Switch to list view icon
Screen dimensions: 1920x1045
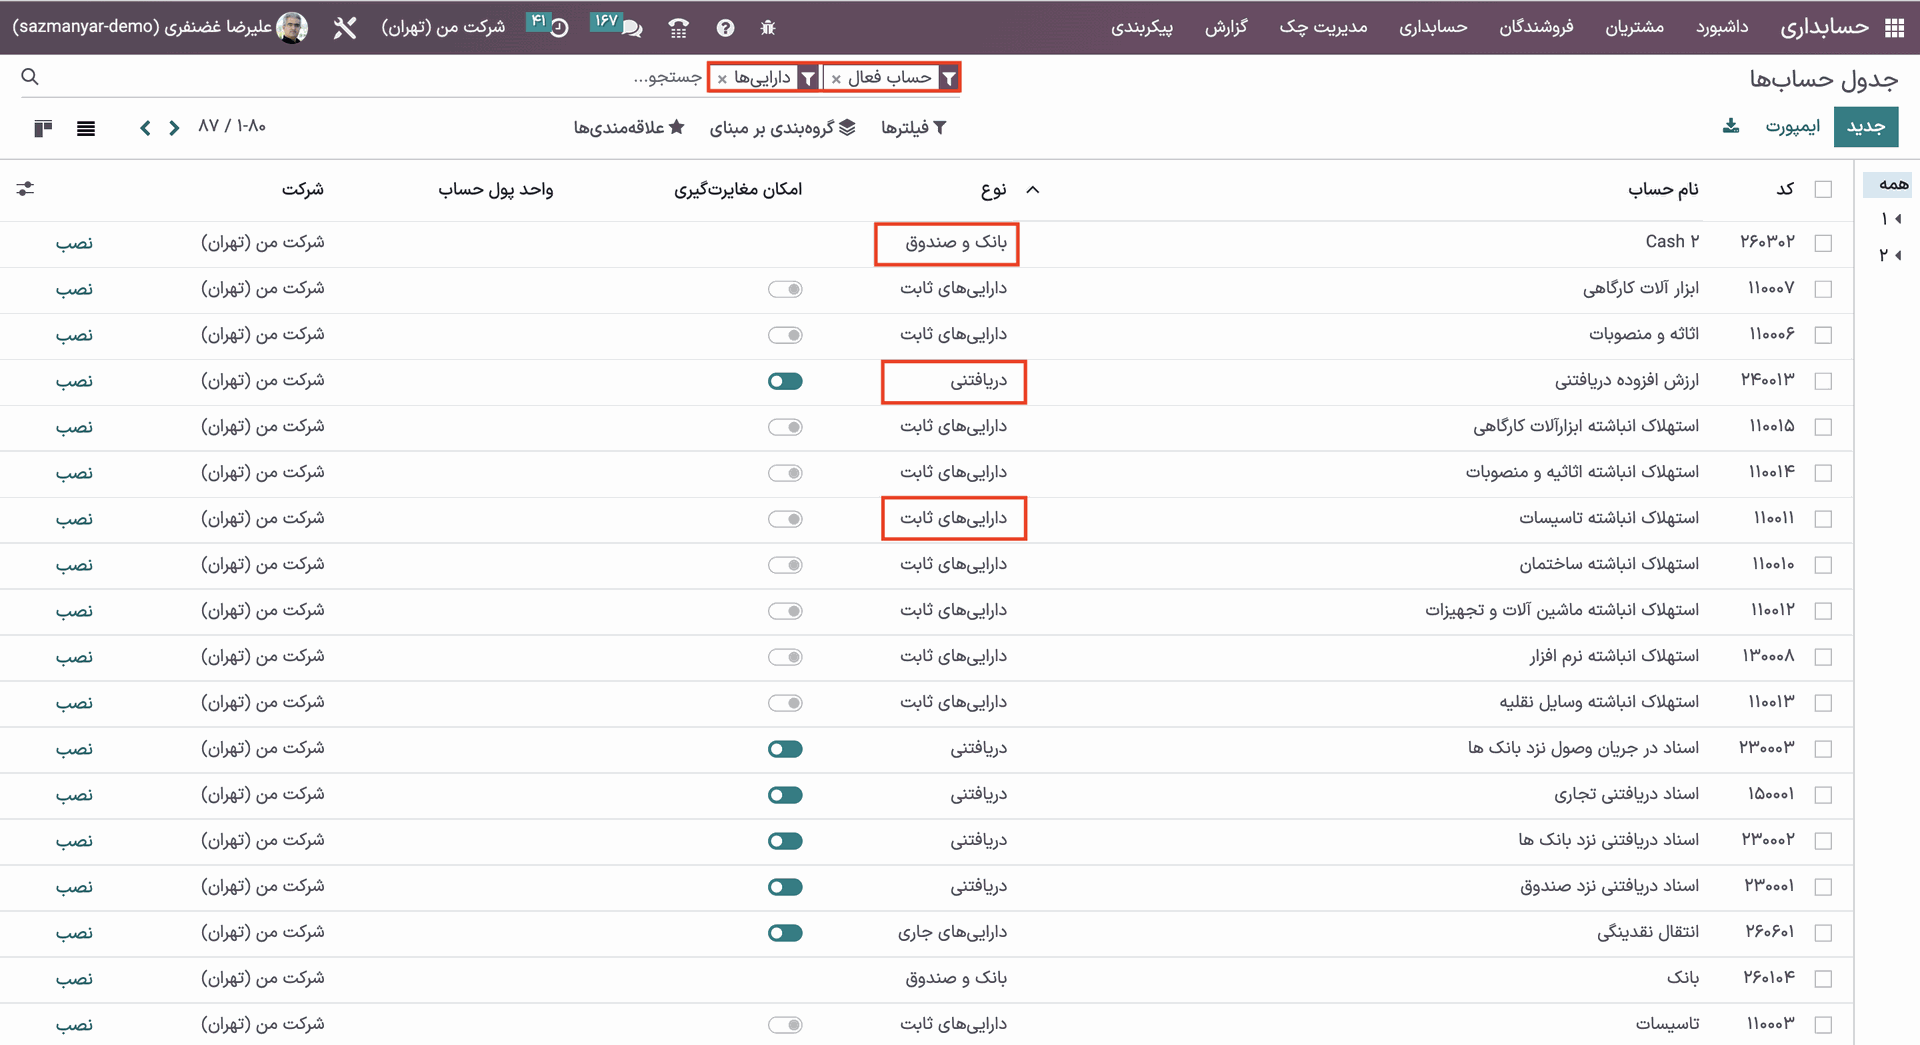[86, 128]
